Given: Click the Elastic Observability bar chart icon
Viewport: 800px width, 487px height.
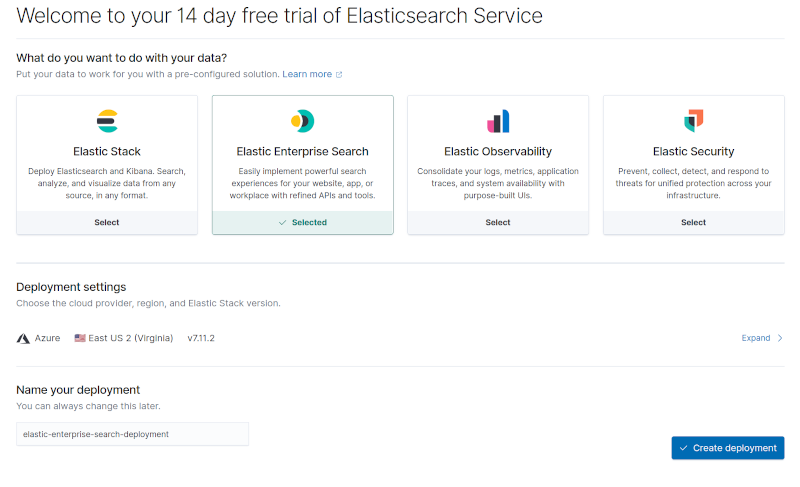Looking at the screenshot, I should 498,121.
